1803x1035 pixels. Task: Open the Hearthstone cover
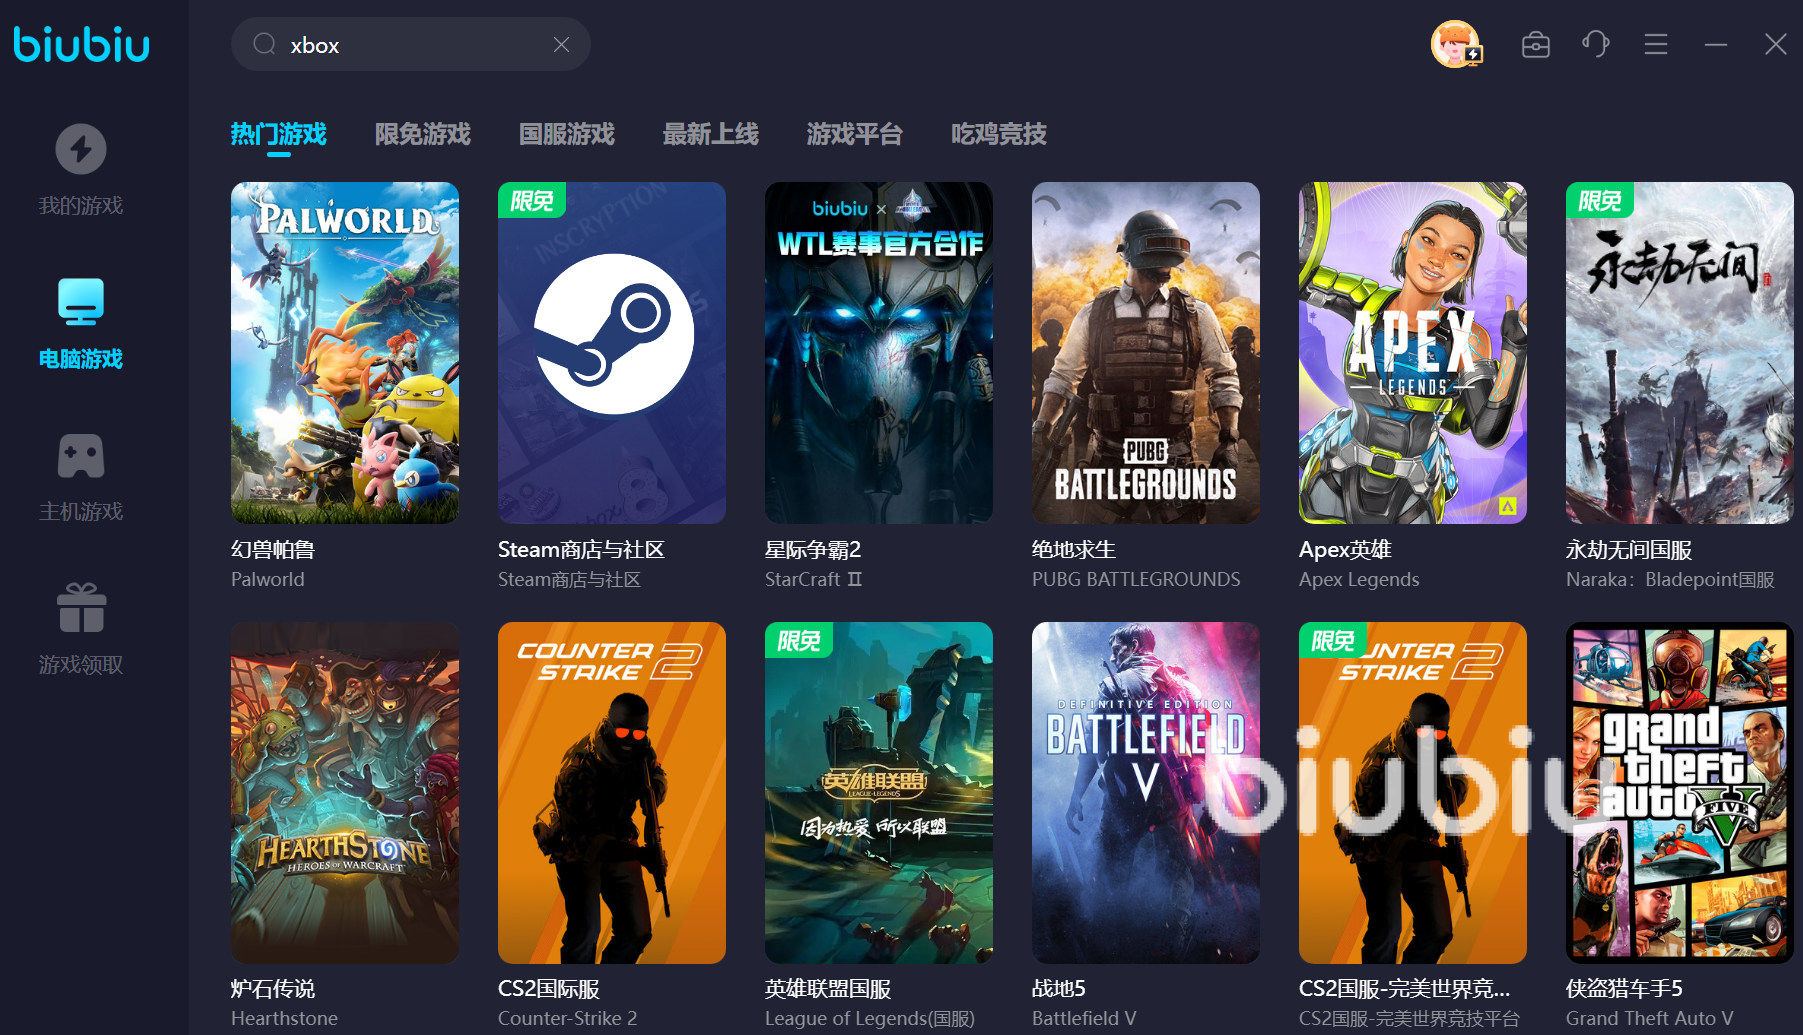tap(345, 793)
